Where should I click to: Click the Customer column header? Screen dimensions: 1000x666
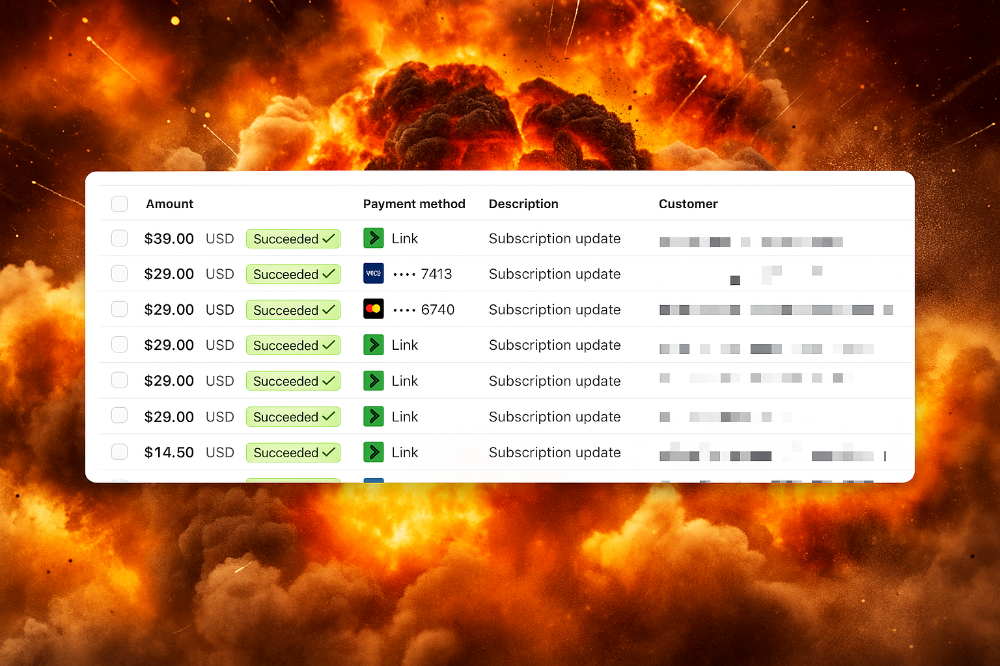(688, 204)
